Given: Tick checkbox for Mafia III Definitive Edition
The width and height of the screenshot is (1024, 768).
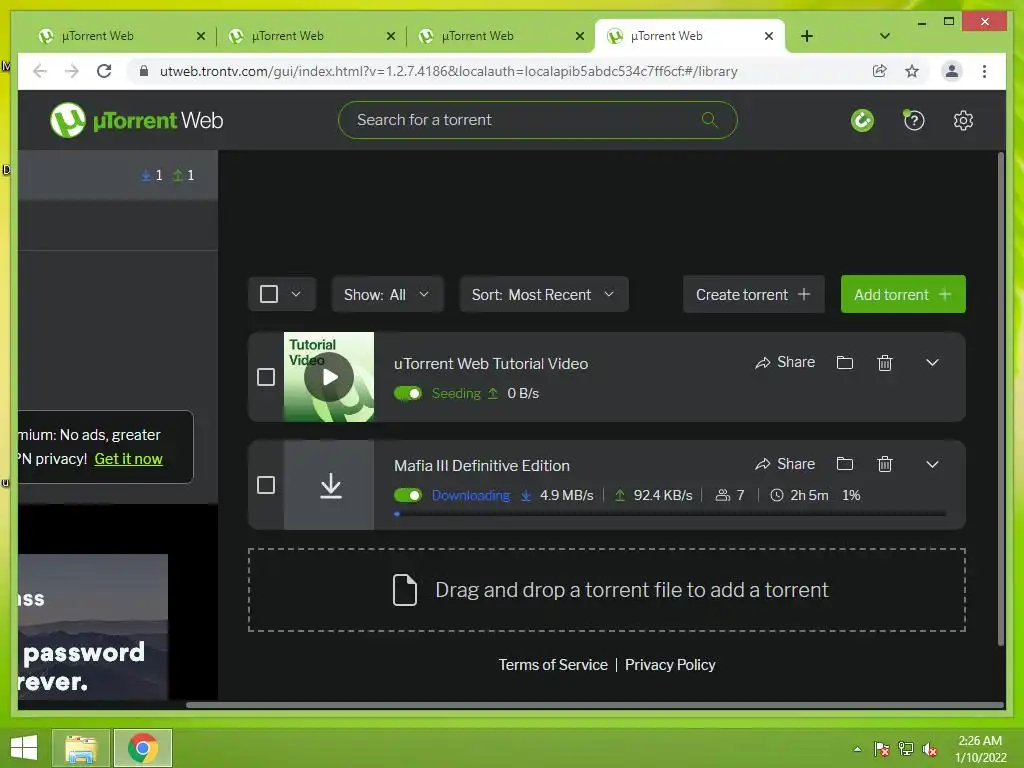Looking at the screenshot, I should point(266,485).
